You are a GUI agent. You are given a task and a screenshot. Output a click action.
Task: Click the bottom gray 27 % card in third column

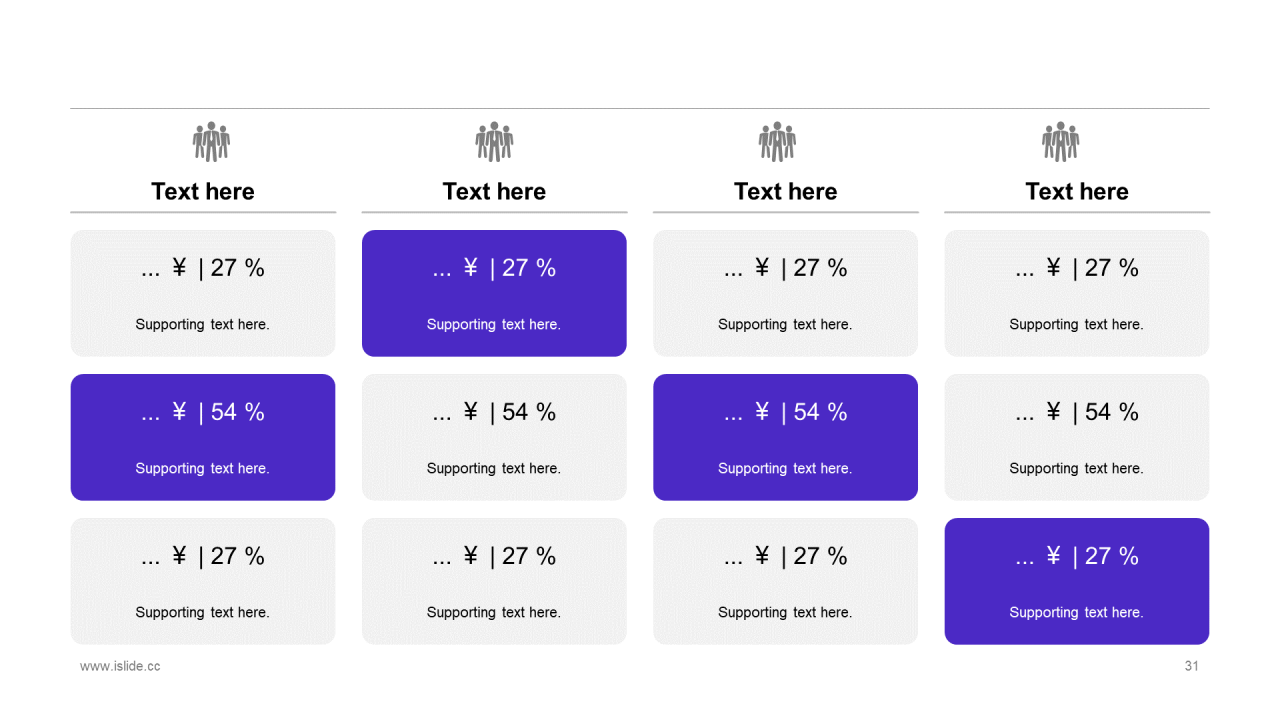pos(786,581)
